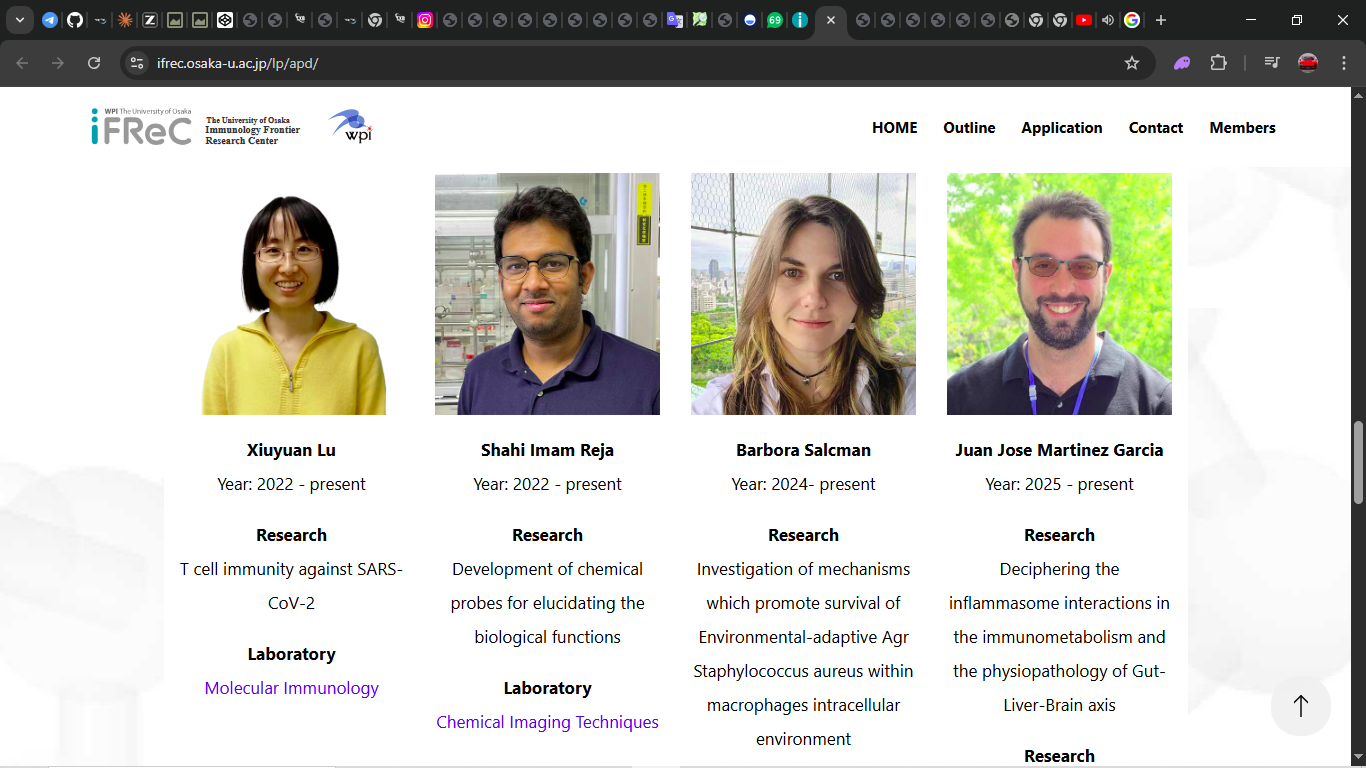Bookmark this page with the star
Viewport: 1366px width, 768px height.
(x=1132, y=63)
